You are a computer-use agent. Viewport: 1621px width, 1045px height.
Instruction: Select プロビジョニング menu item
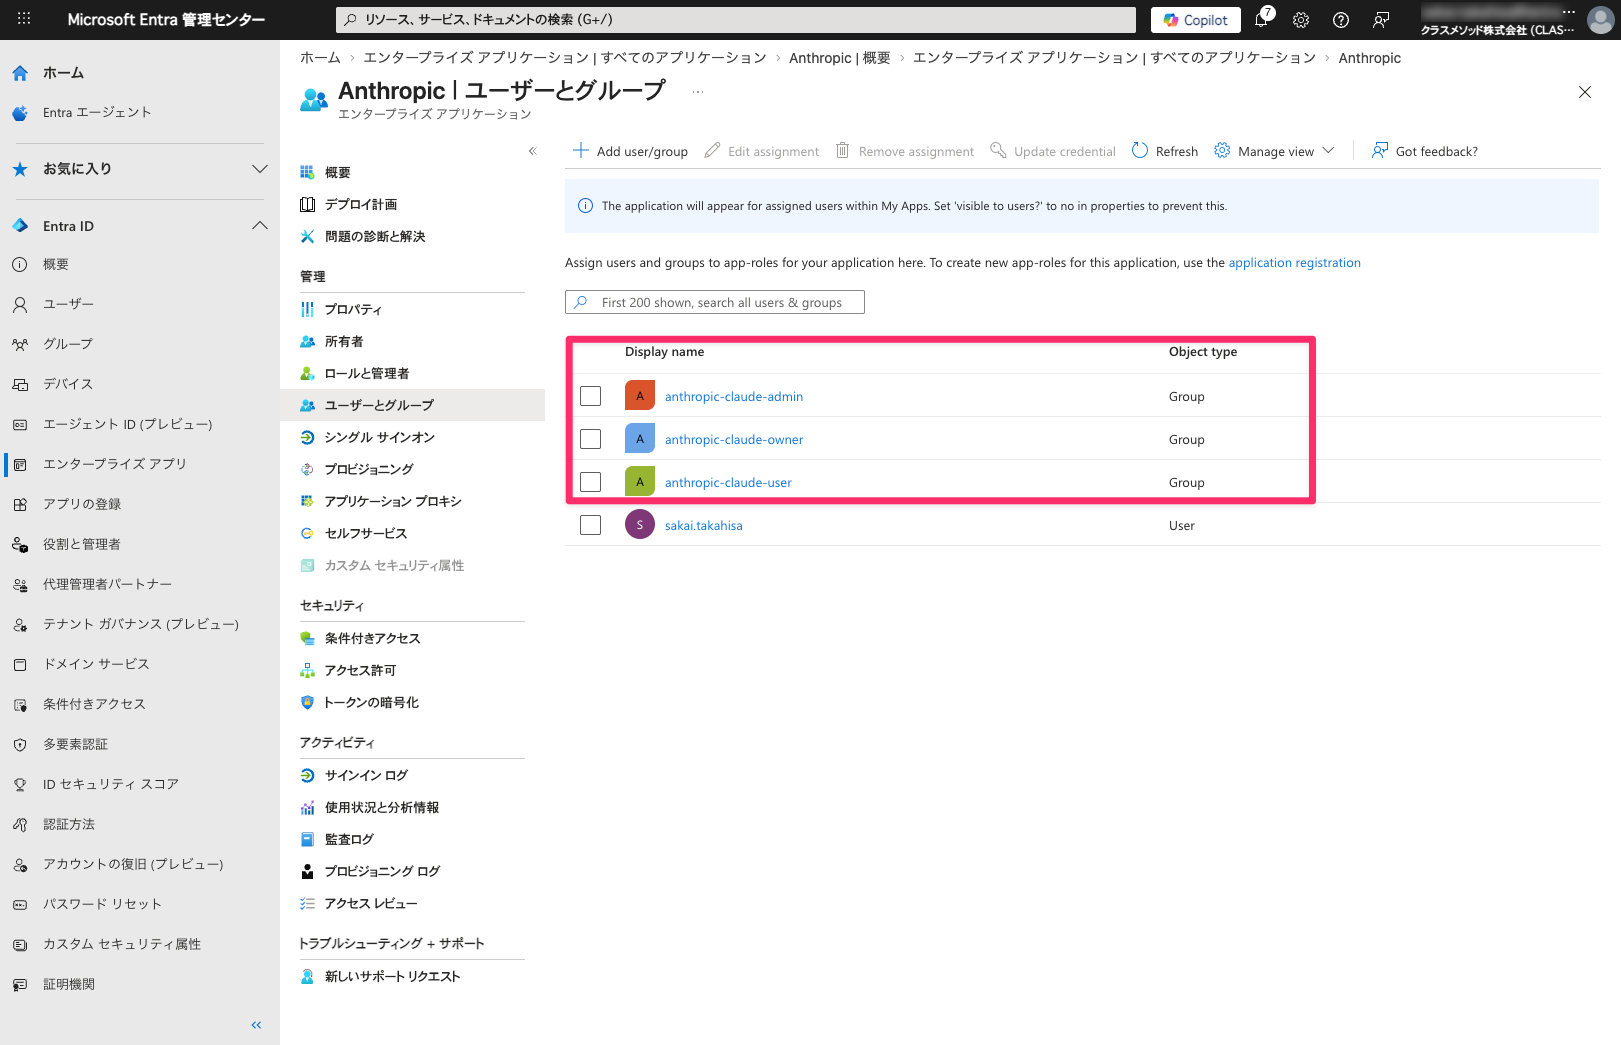(368, 469)
